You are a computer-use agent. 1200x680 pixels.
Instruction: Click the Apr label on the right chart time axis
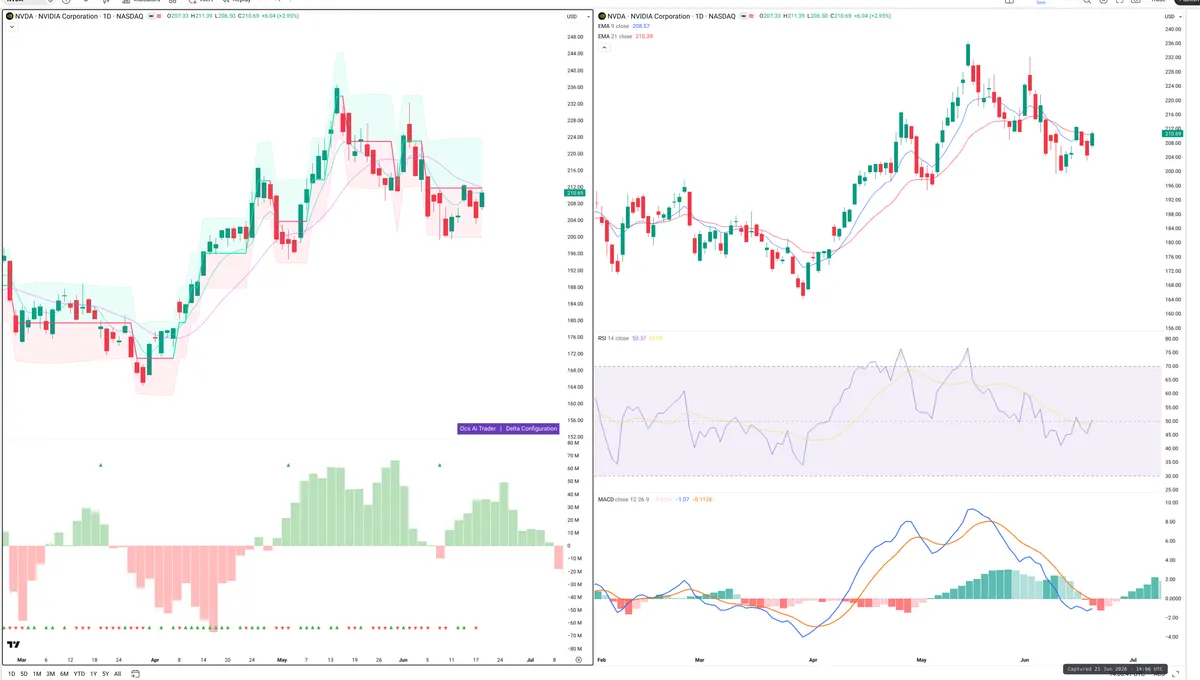coord(813,661)
